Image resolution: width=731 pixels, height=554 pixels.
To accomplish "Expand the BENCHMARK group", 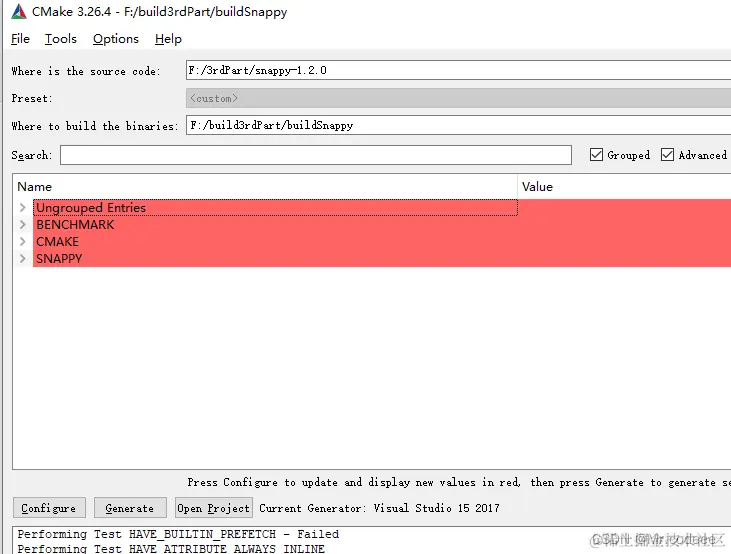I will tap(22, 224).
